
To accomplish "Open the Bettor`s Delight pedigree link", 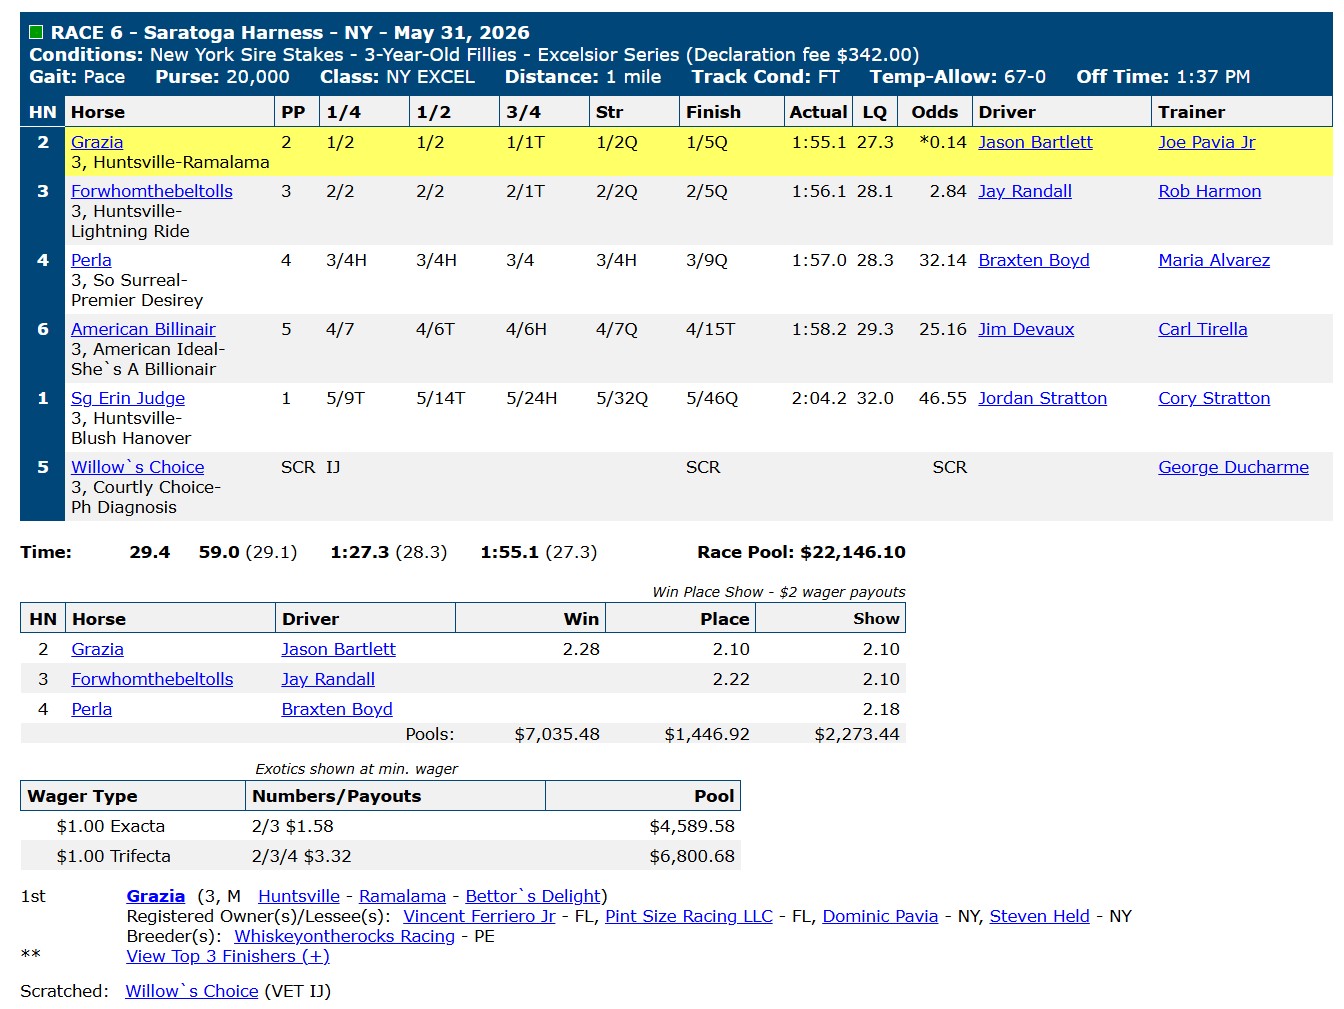I will tap(533, 896).
